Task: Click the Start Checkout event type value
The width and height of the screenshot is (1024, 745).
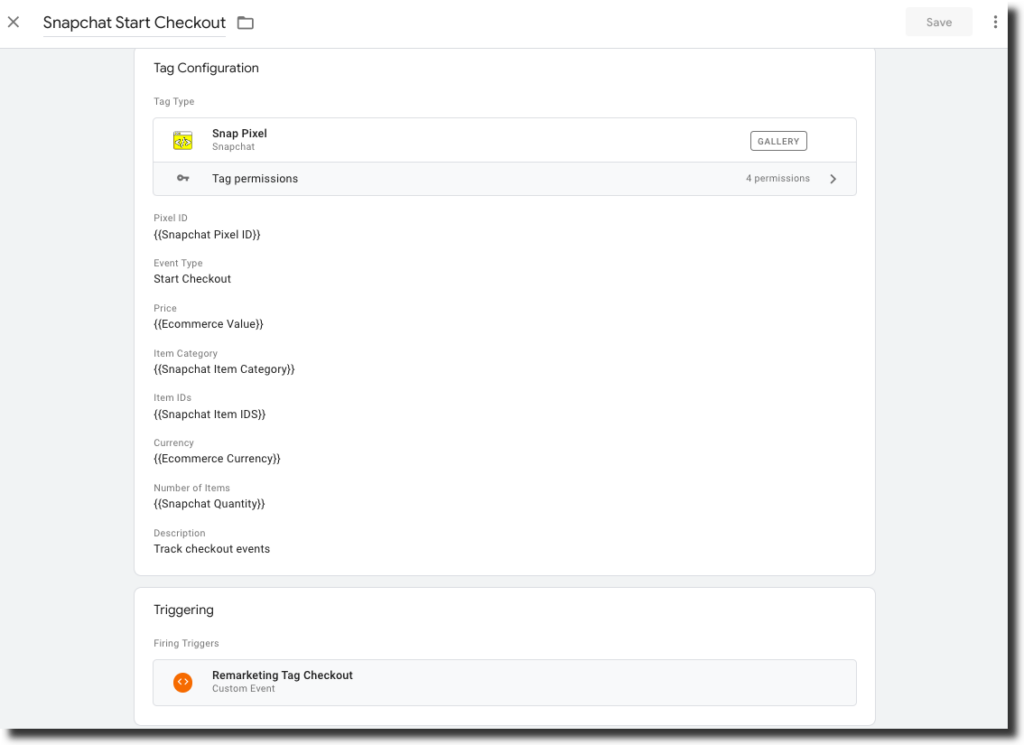Action: 192,279
